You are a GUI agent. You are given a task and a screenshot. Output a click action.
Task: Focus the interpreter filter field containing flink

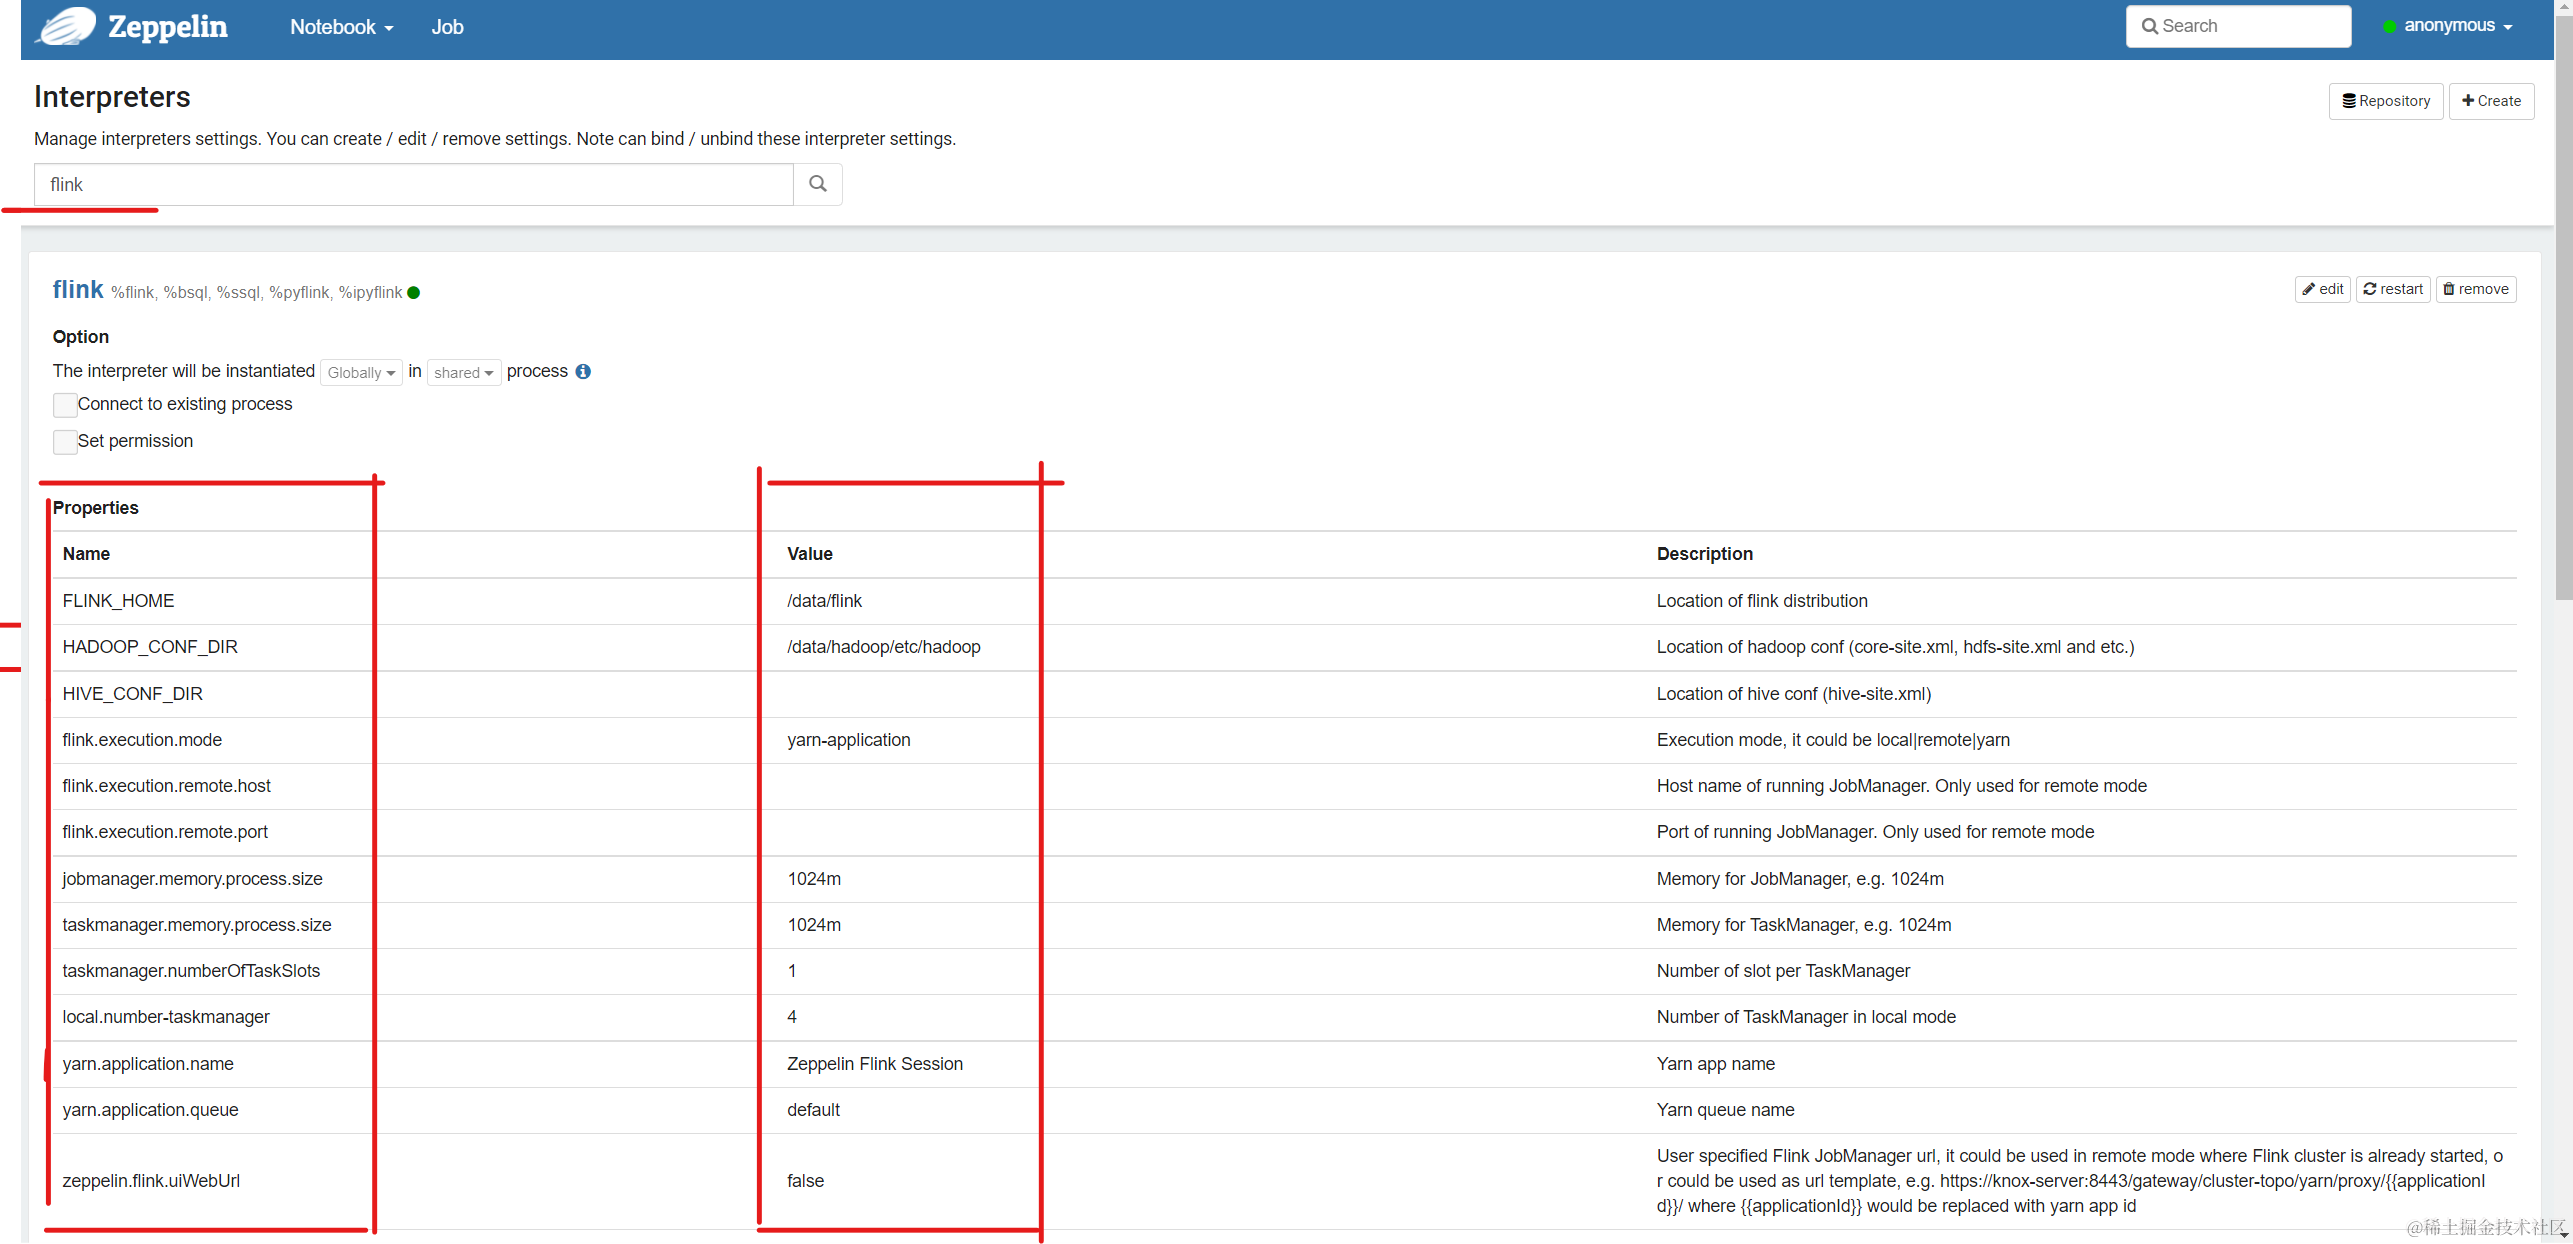click(413, 184)
